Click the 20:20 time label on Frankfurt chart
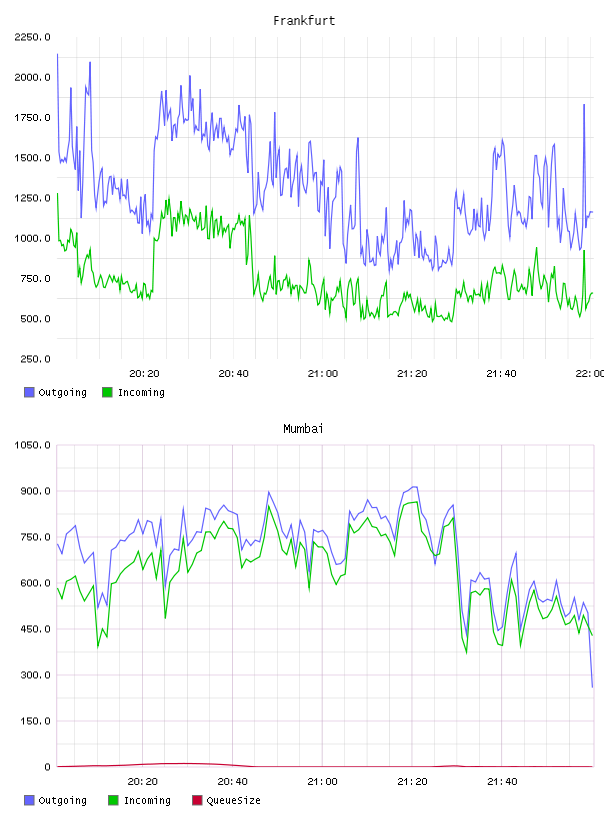The width and height of the screenshot is (608, 816). click(x=144, y=374)
